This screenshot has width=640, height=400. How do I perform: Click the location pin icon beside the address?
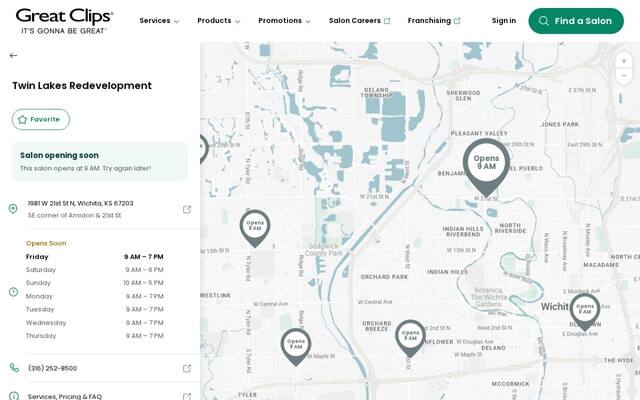[13, 209]
